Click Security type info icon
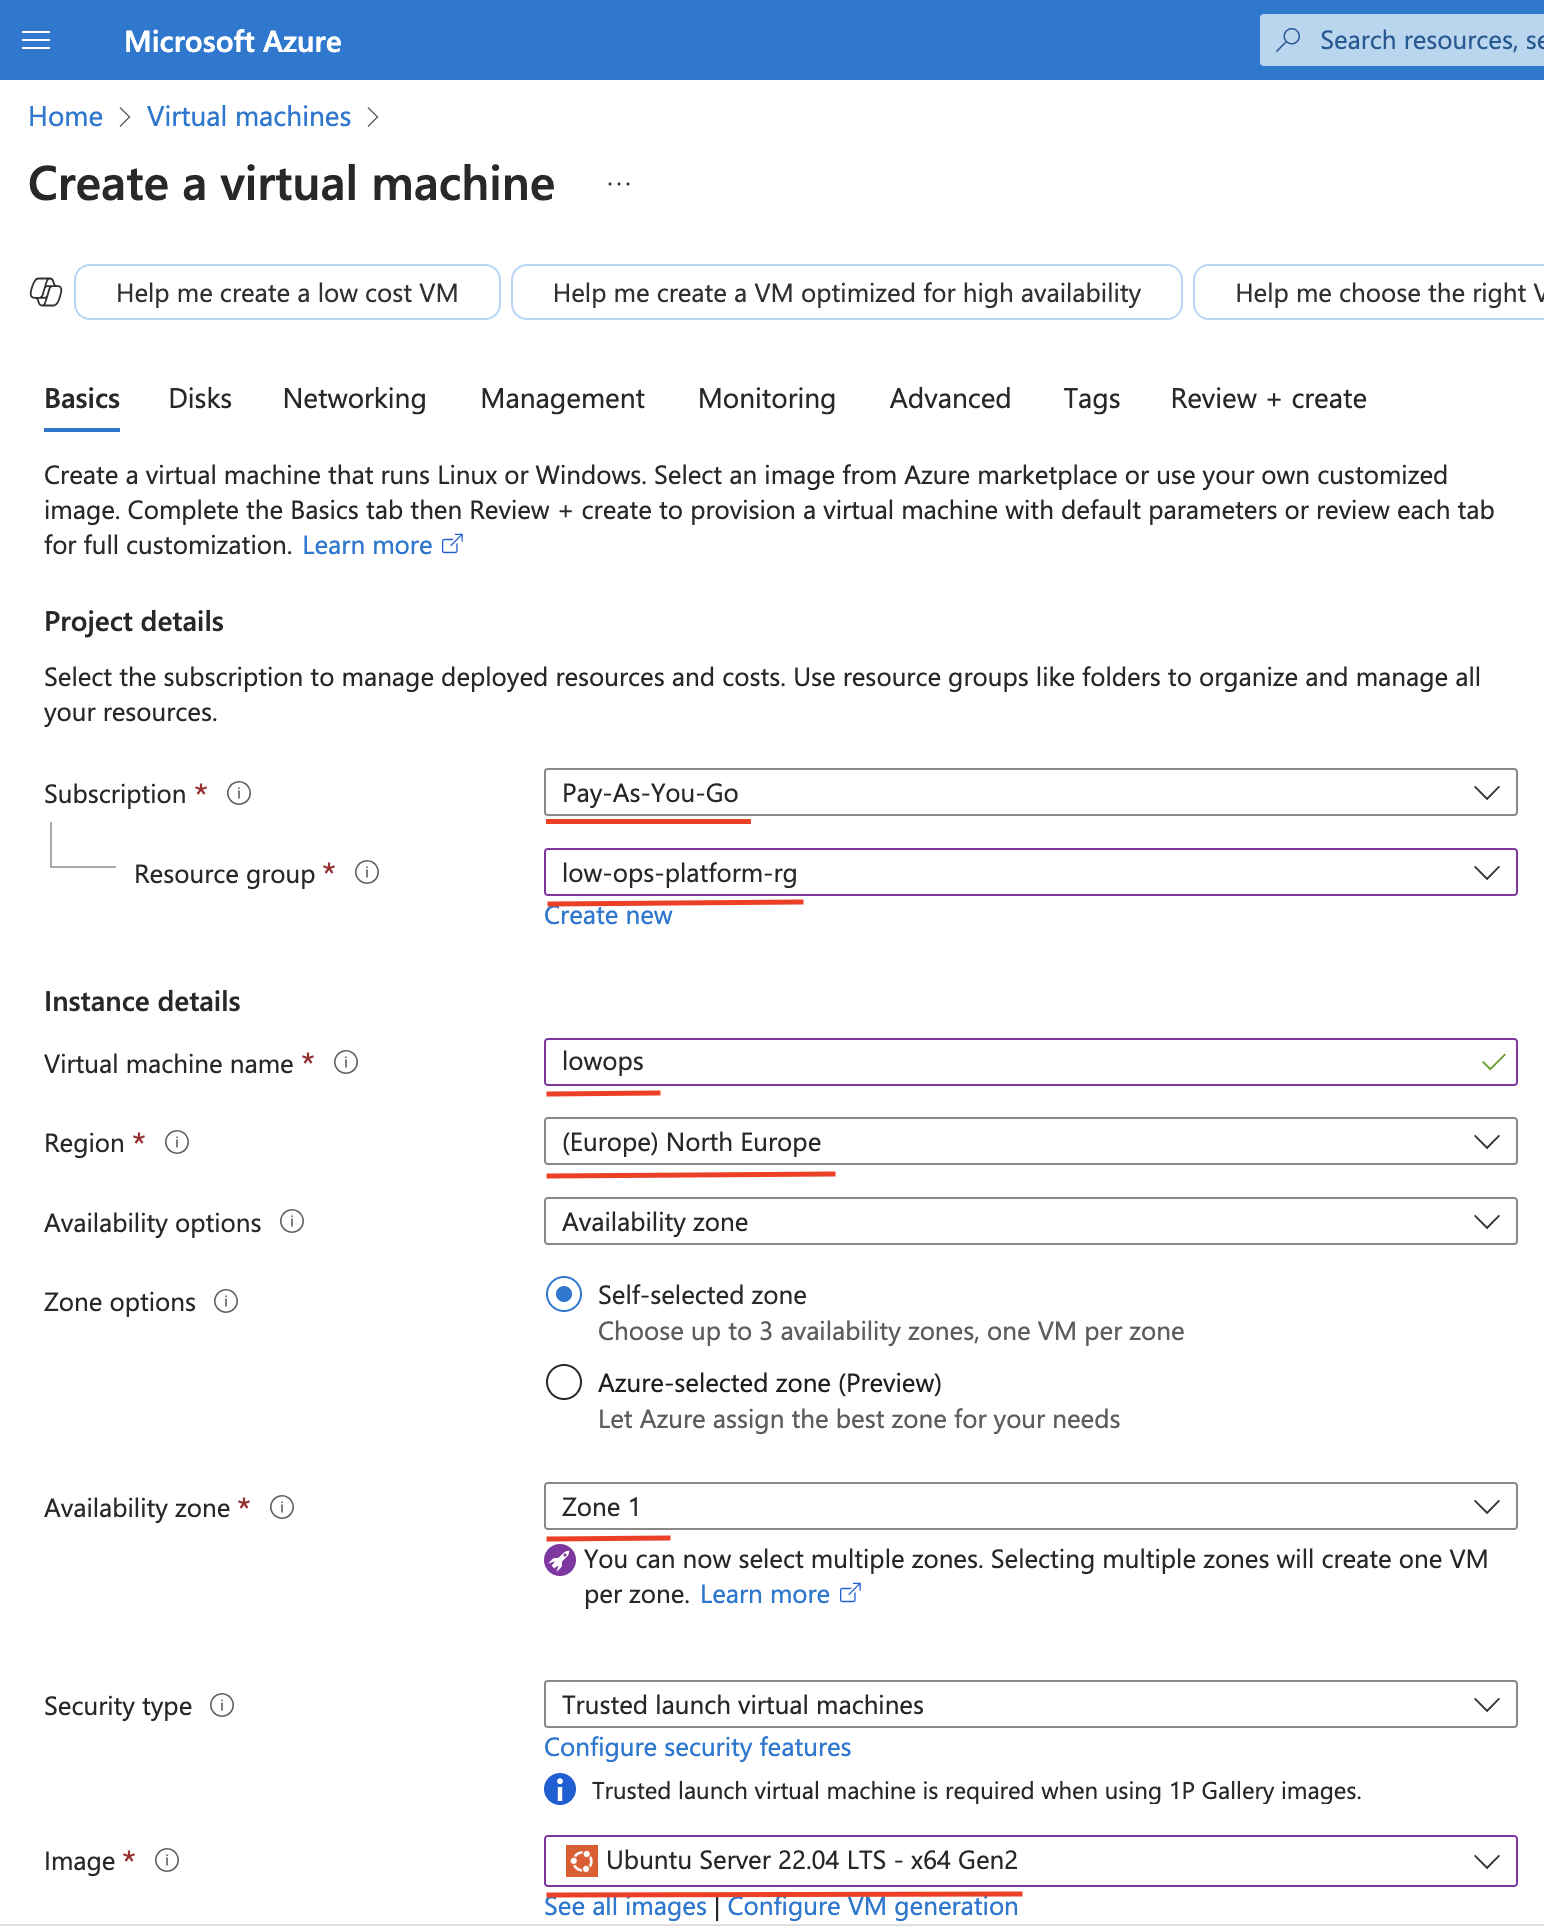Viewport: 1544px width, 1930px height. click(x=222, y=1705)
